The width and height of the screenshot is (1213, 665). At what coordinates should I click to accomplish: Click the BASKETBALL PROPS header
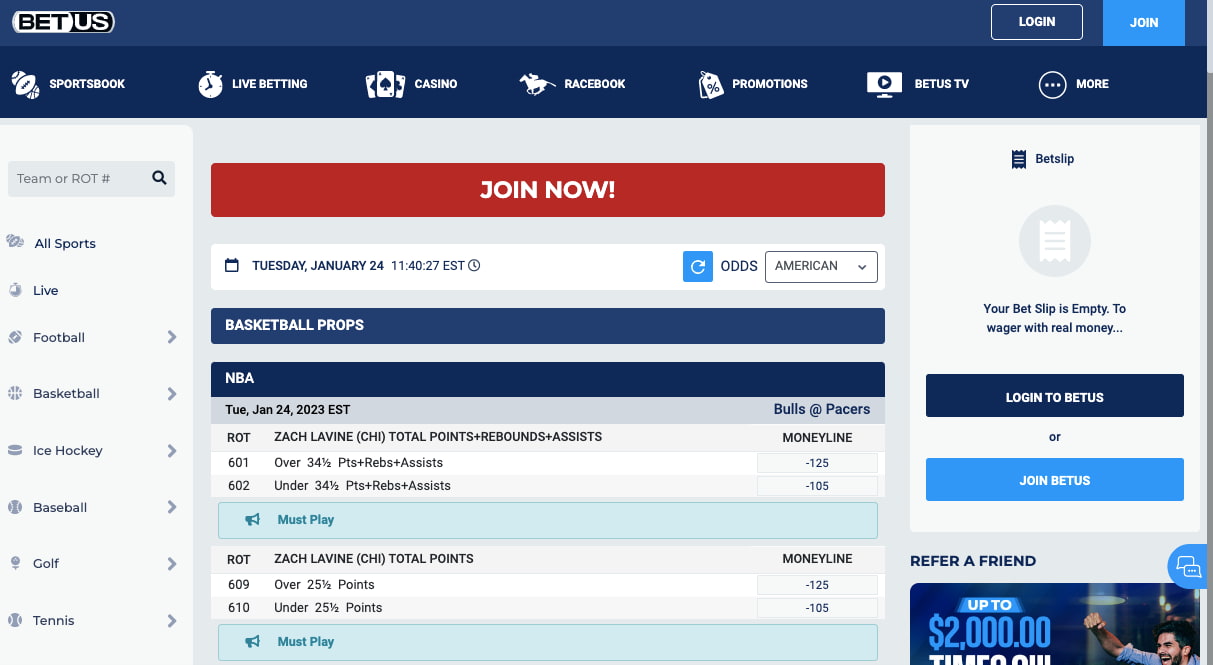(x=548, y=326)
